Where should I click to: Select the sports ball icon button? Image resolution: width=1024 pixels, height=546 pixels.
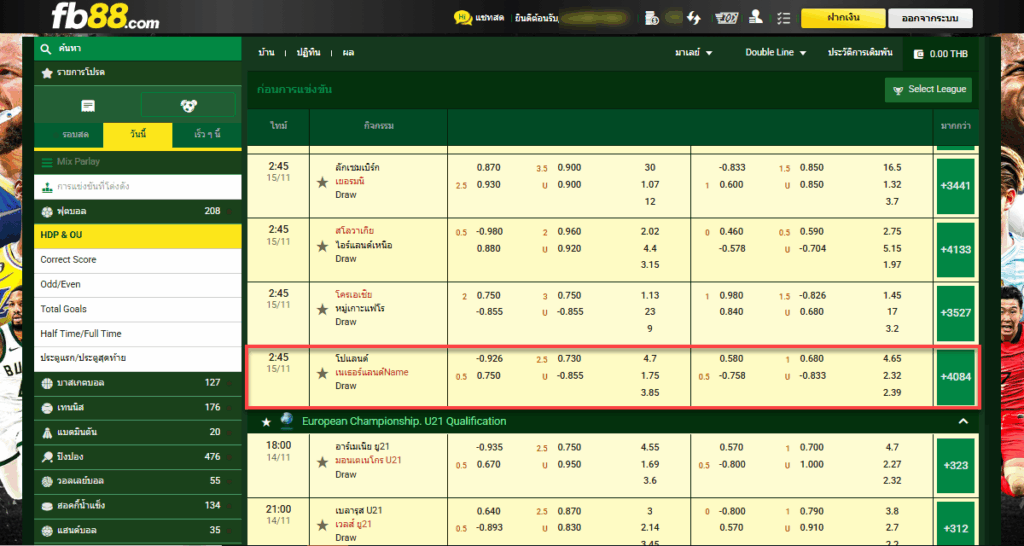188,105
